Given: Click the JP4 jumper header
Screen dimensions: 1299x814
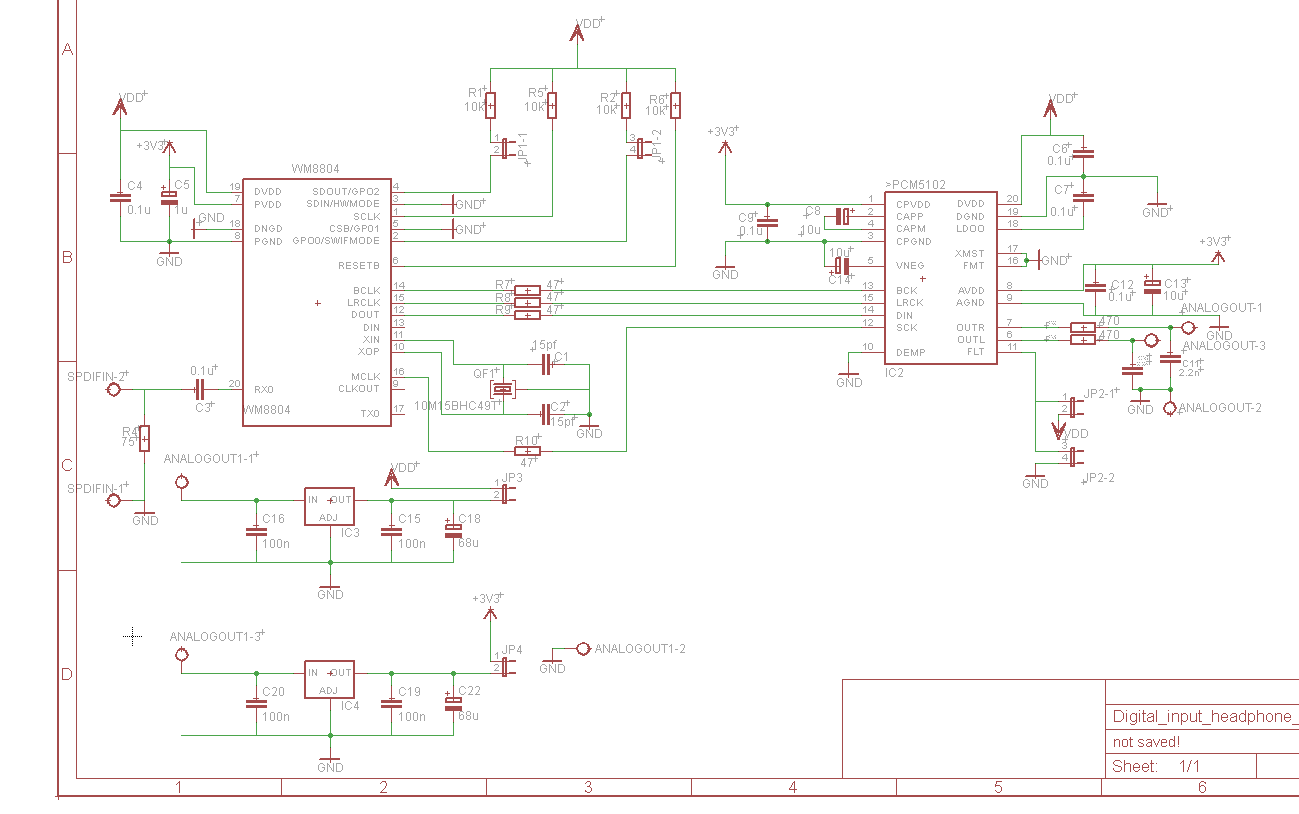Looking at the screenshot, I should [508, 665].
